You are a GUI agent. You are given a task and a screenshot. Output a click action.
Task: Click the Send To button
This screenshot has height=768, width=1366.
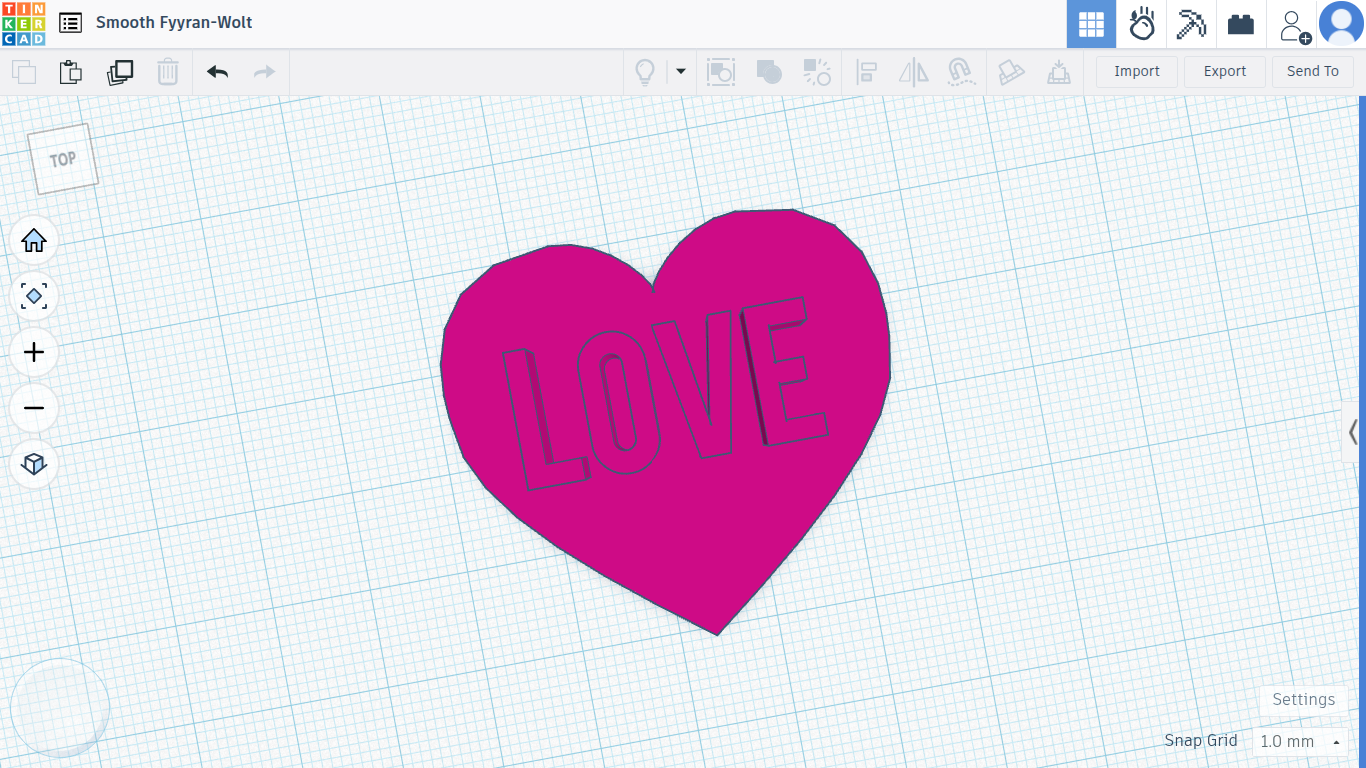[x=1313, y=72]
